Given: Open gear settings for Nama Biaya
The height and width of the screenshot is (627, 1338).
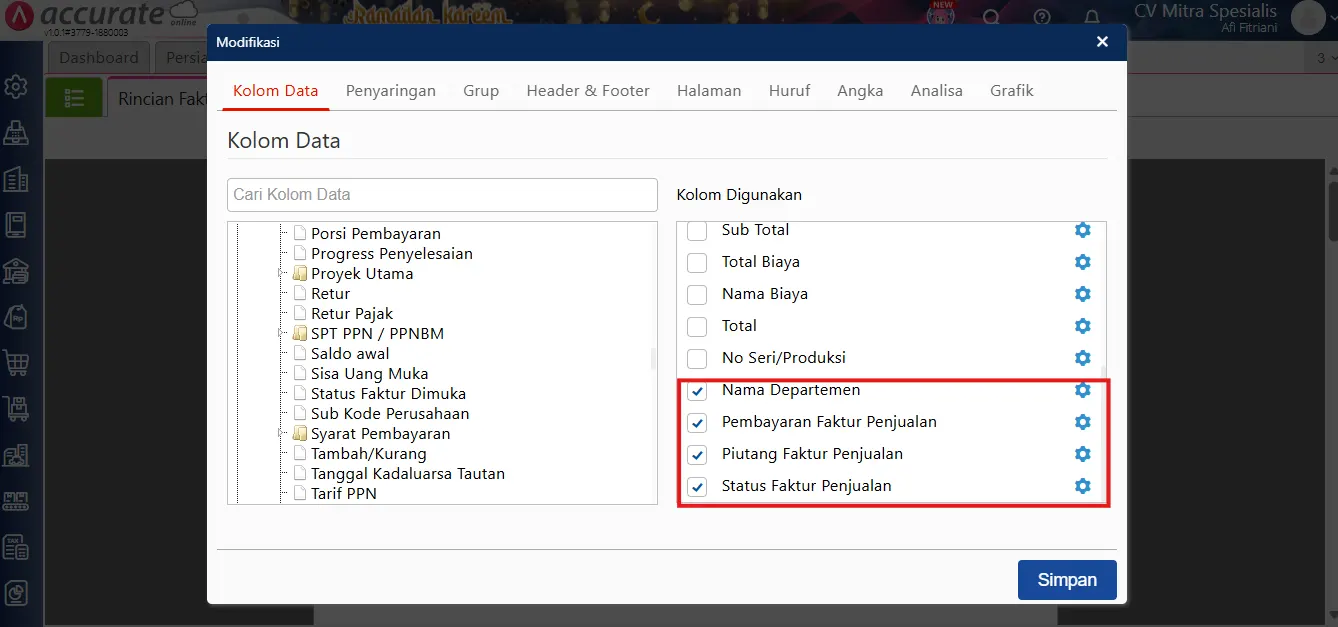Looking at the screenshot, I should click(1082, 294).
